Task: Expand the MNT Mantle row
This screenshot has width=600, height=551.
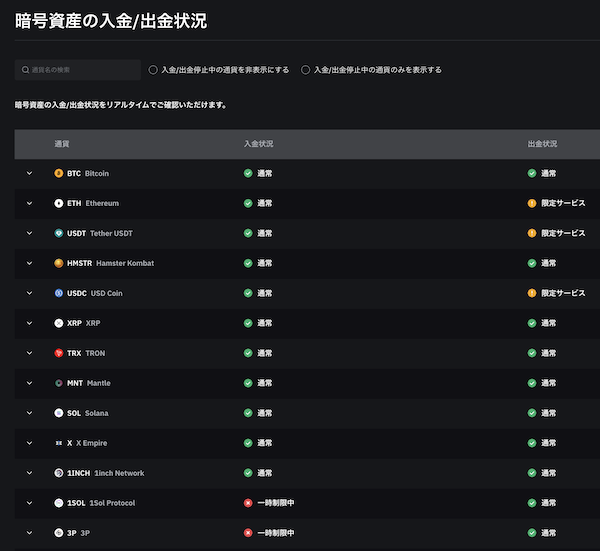Action: [29, 383]
